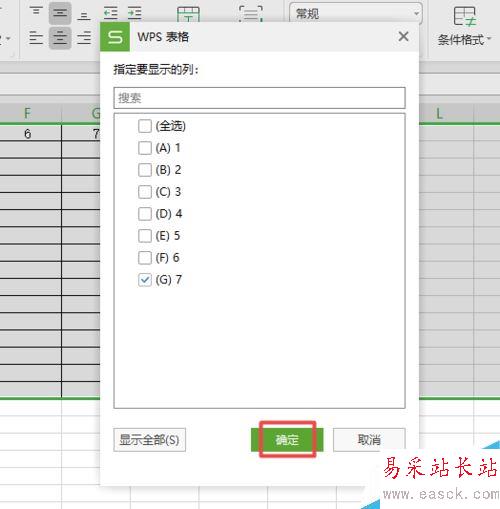Check the (D) 4 column checkbox
500x509 pixels.
(x=145, y=214)
